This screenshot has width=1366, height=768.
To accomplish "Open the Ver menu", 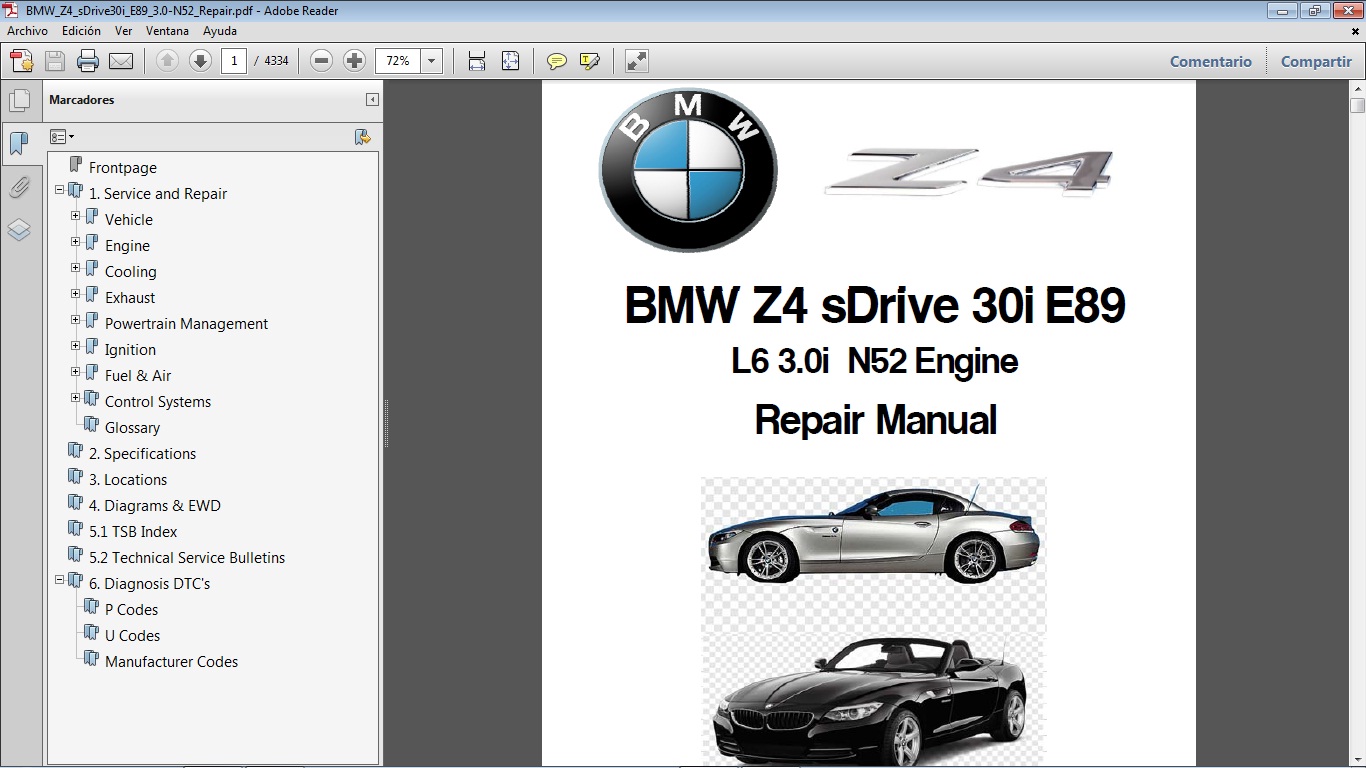I will (123, 31).
